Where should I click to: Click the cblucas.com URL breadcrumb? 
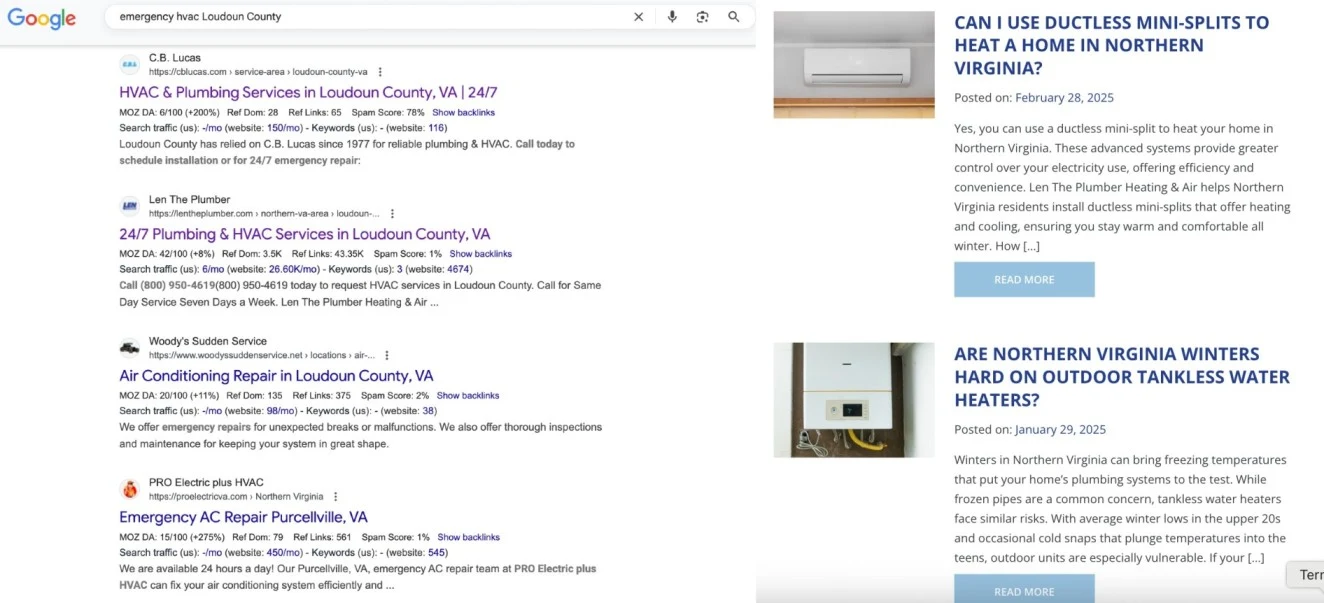point(258,72)
